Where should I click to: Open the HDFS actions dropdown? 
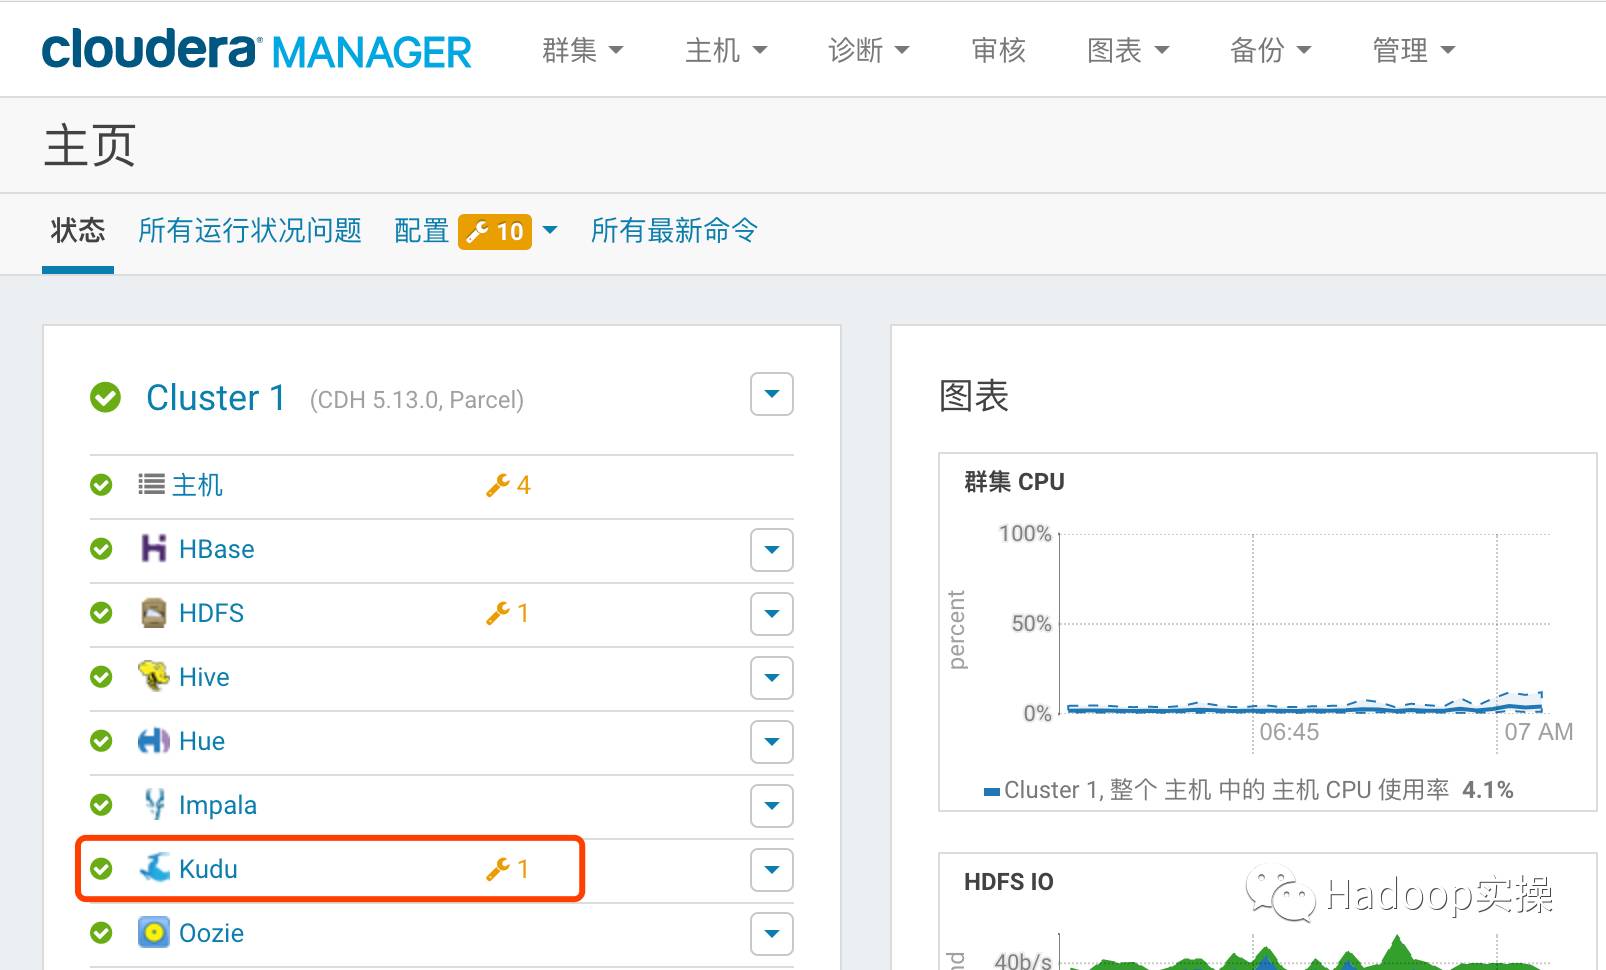pyautogui.click(x=772, y=613)
